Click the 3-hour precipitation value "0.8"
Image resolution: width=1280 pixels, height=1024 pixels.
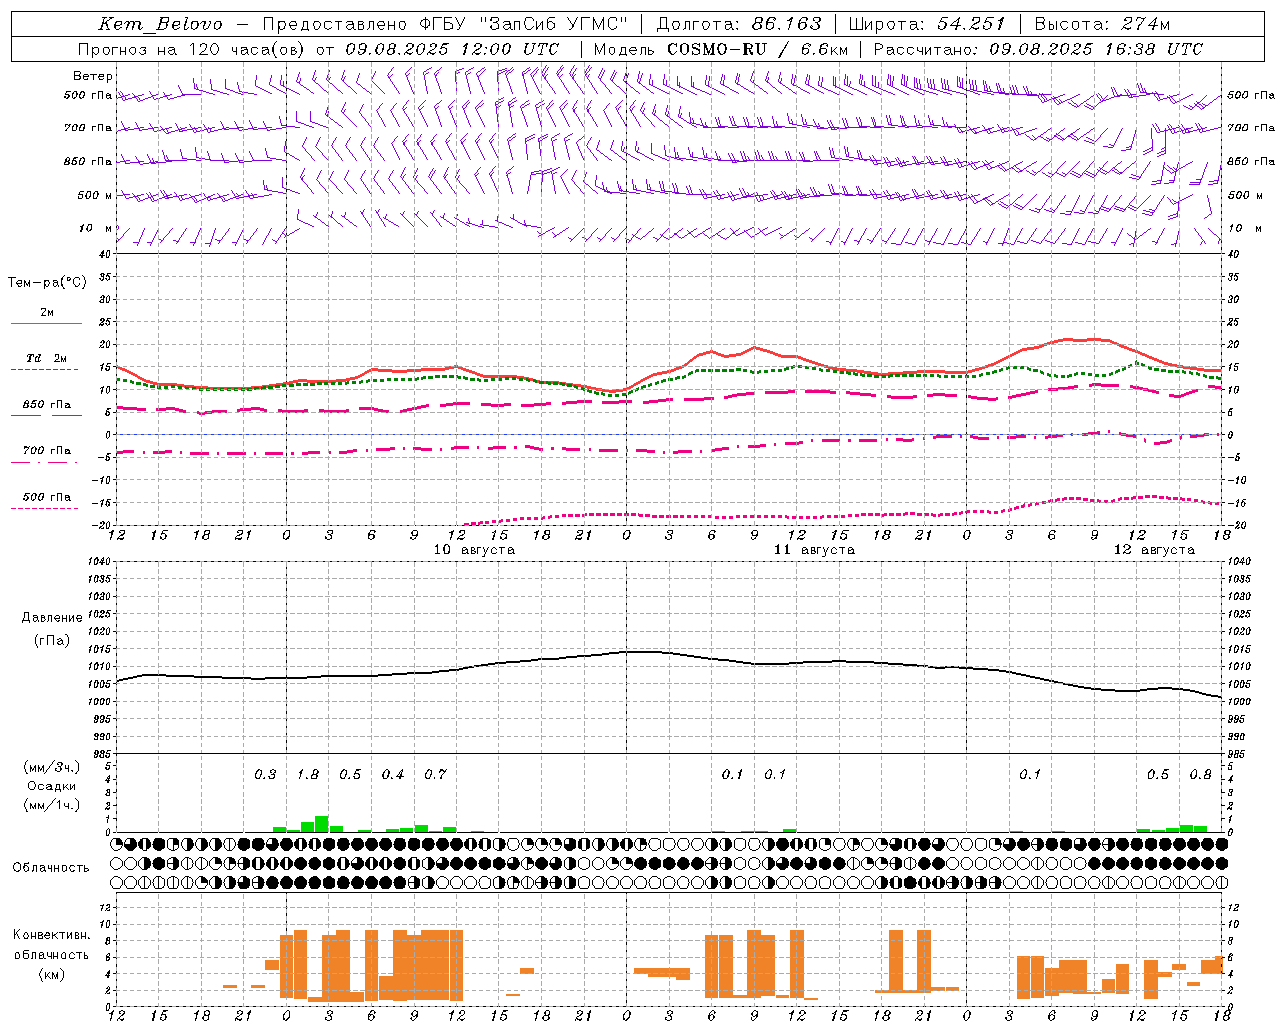[1200, 775]
